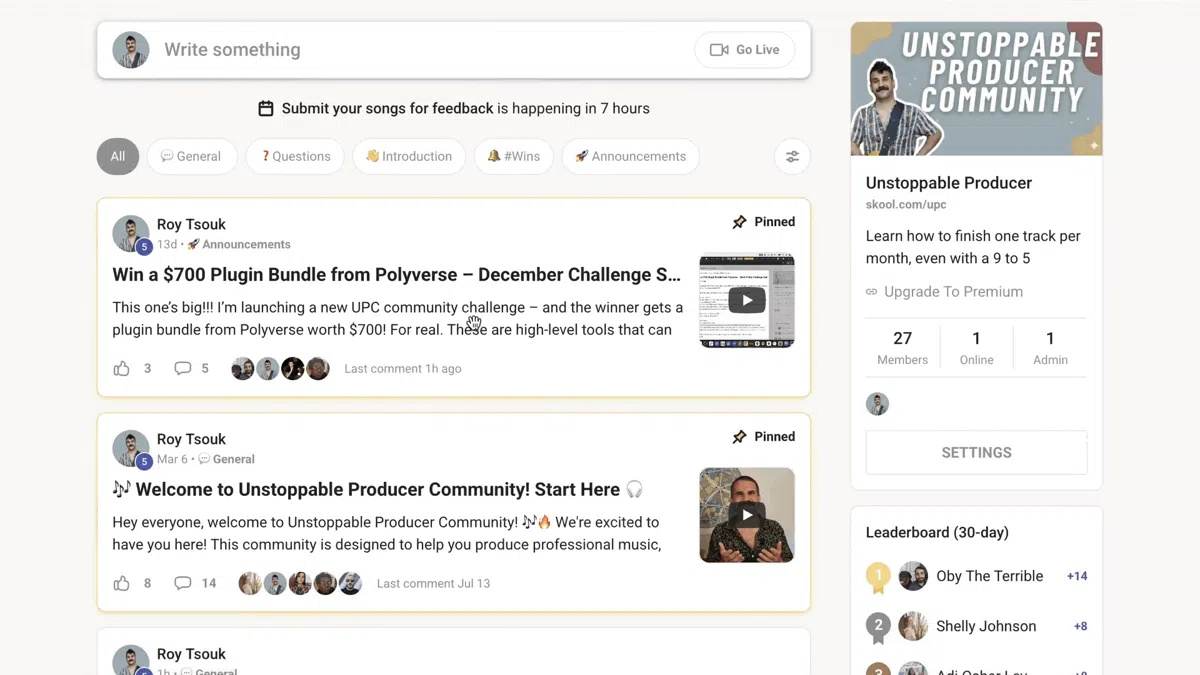The width and height of the screenshot is (1200, 675).
Task: Select the #Wins category filter
Action: [x=514, y=156]
